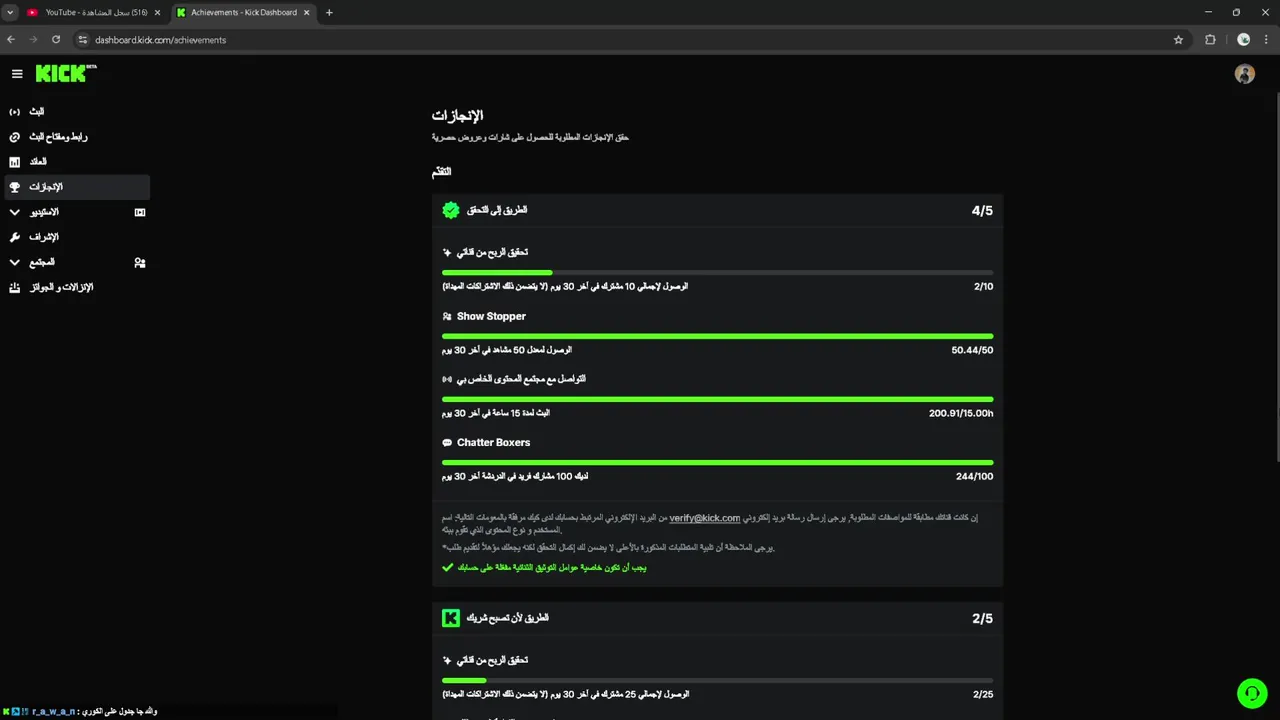The height and width of the screenshot is (720, 1280).
Task: Bookmark this page with the star icon
Action: click(1178, 40)
